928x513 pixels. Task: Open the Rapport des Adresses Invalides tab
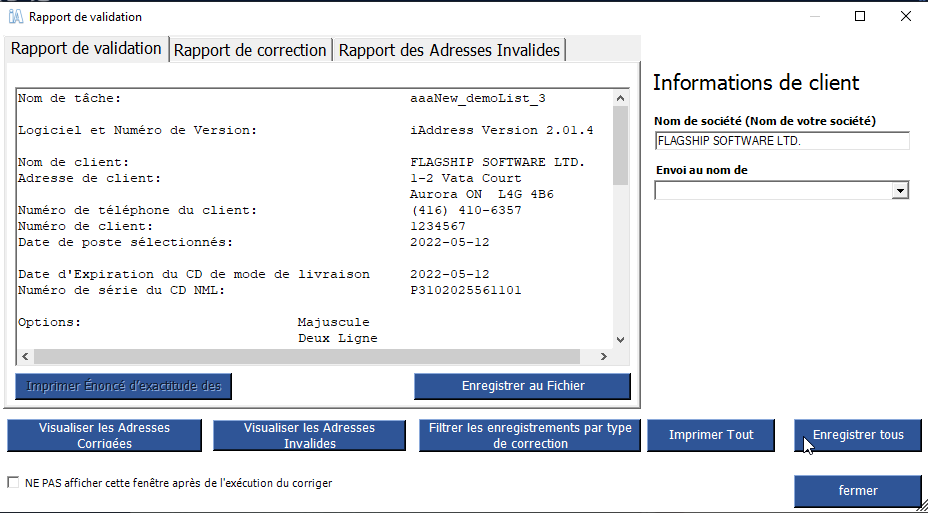tap(449, 50)
